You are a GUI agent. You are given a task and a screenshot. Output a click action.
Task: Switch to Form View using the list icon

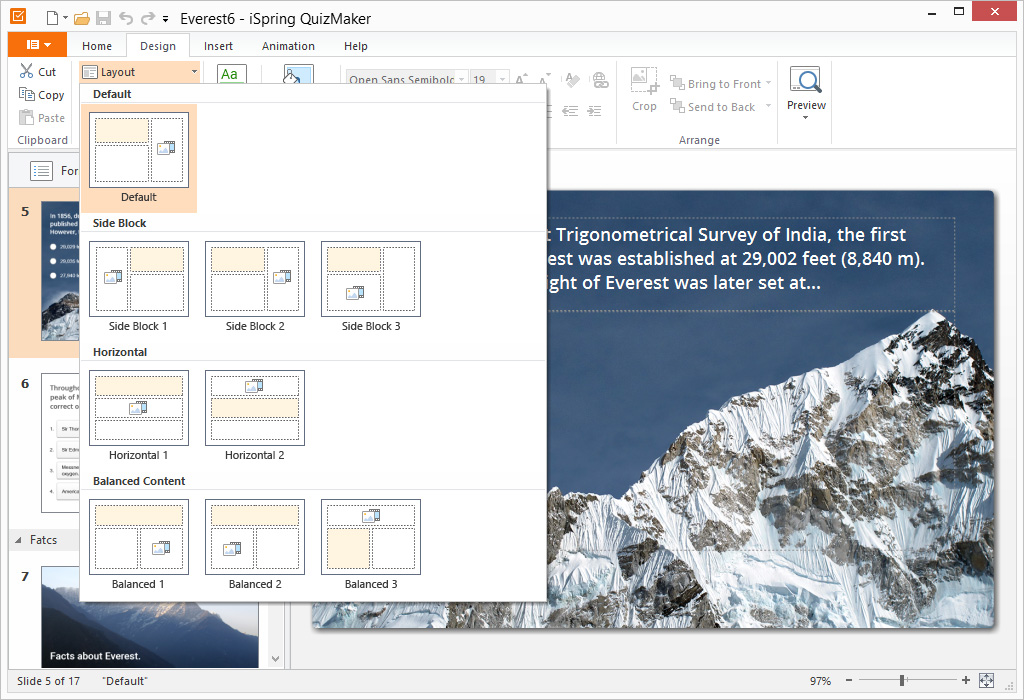(x=41, y=171)
